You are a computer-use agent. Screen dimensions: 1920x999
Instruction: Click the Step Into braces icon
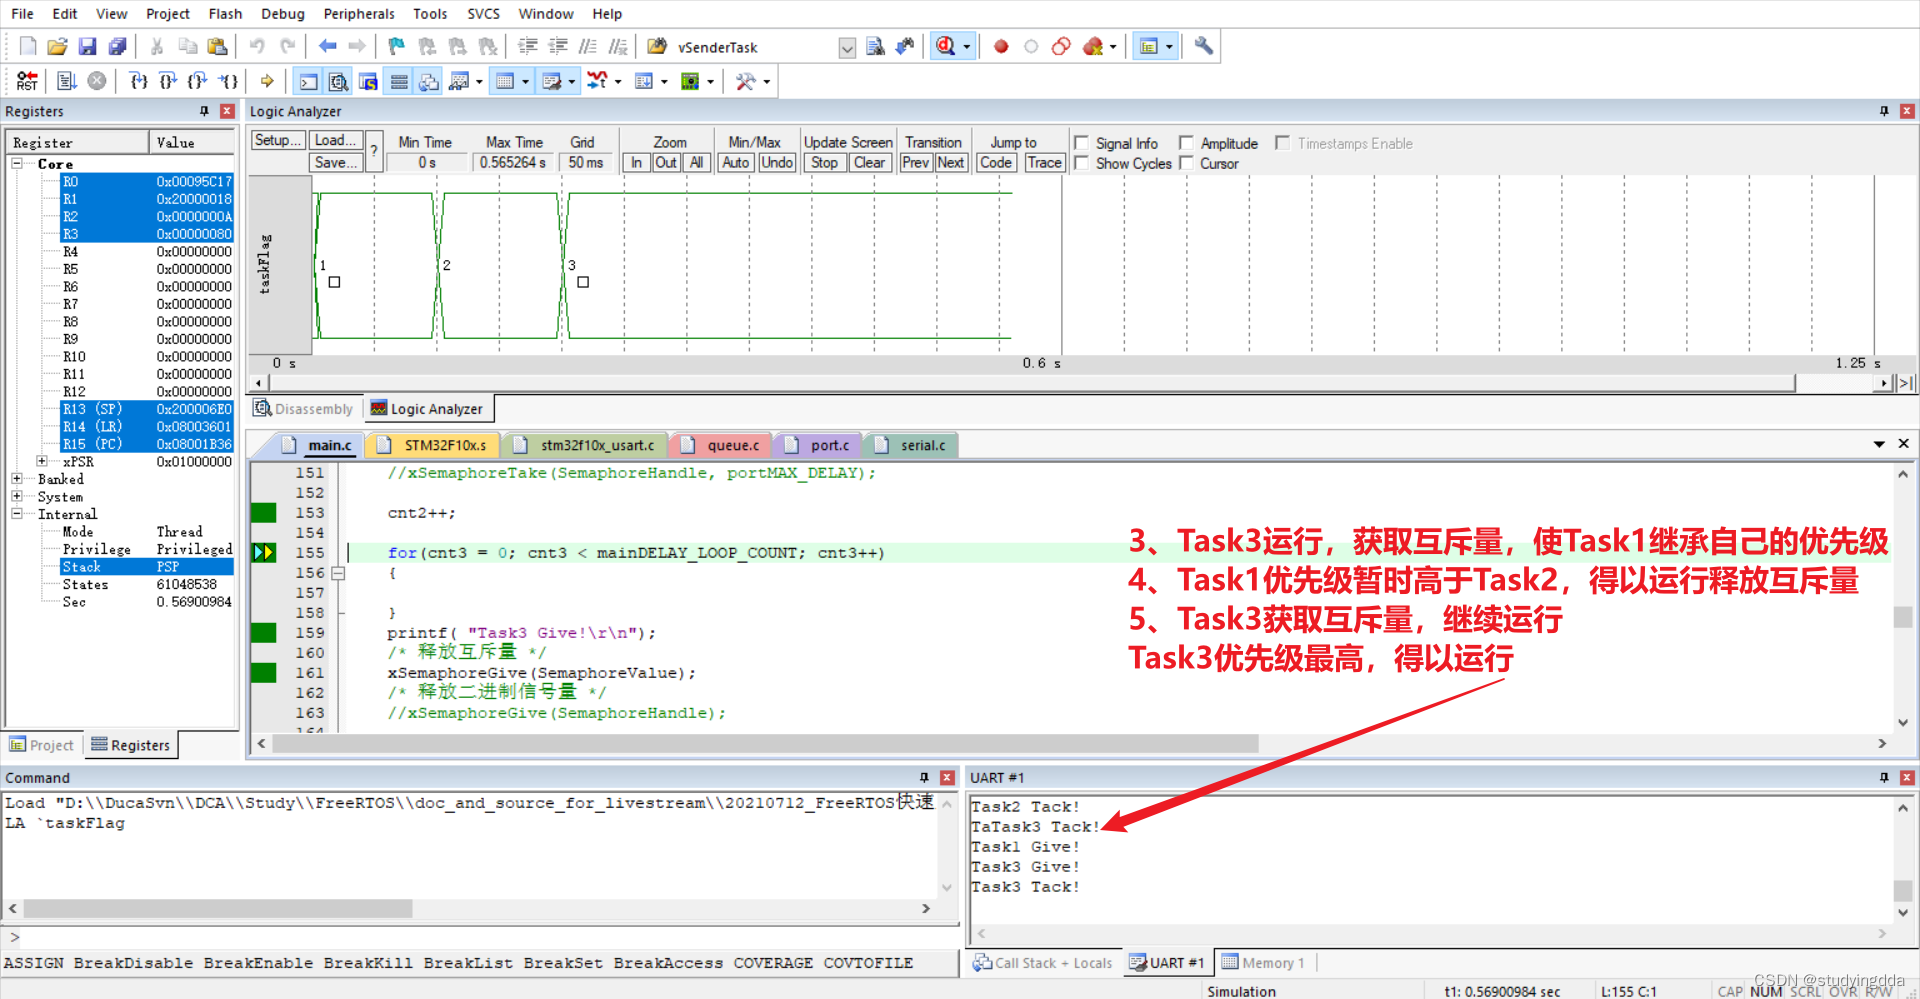(x=138, y=81)
